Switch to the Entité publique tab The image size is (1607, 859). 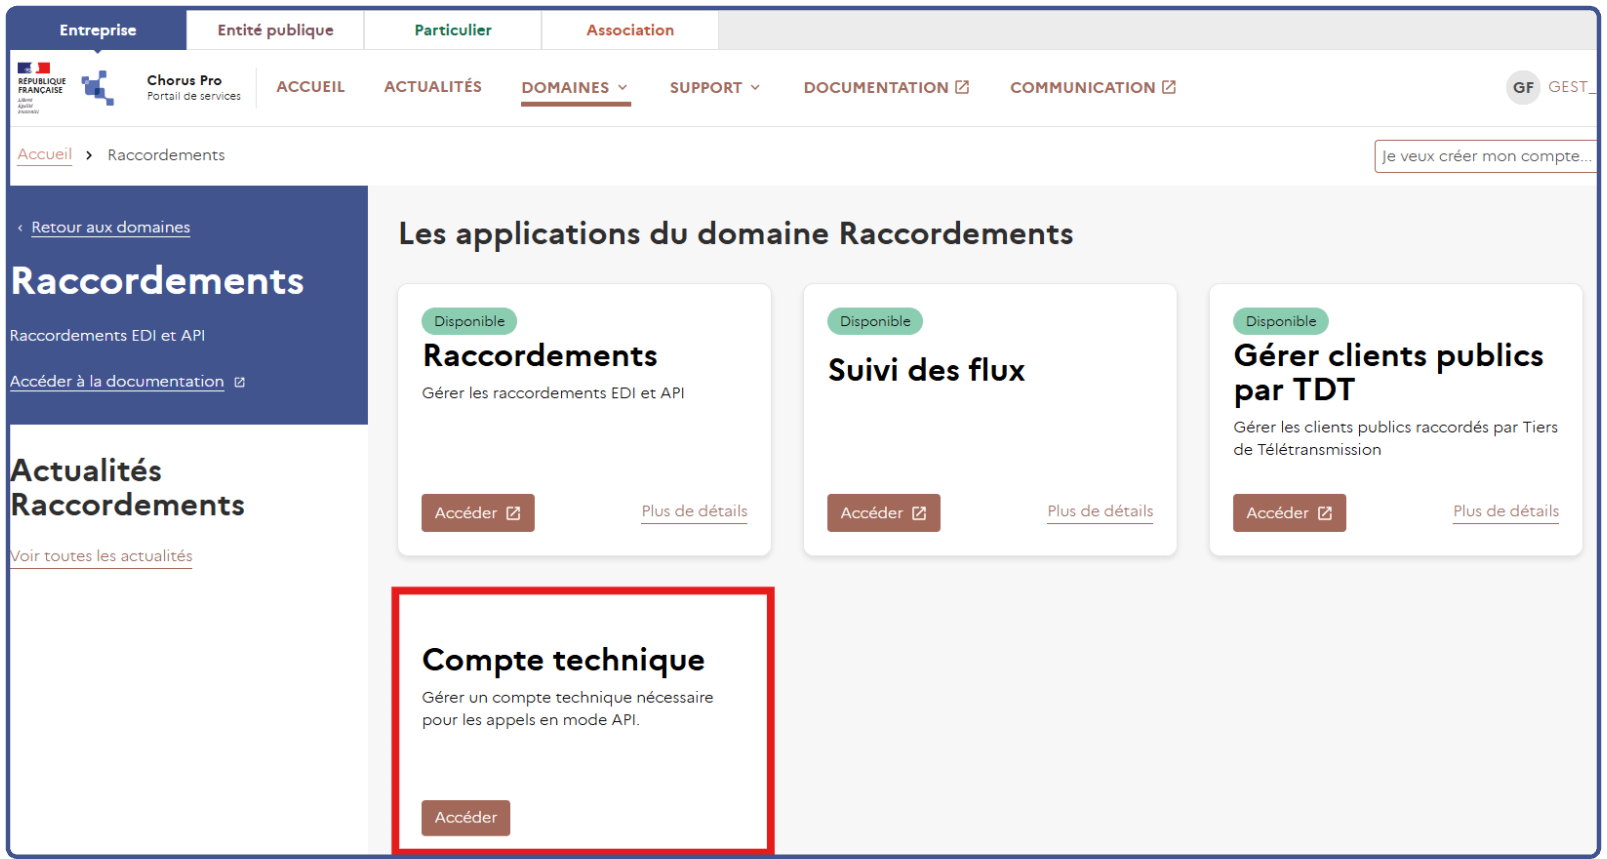275,30
